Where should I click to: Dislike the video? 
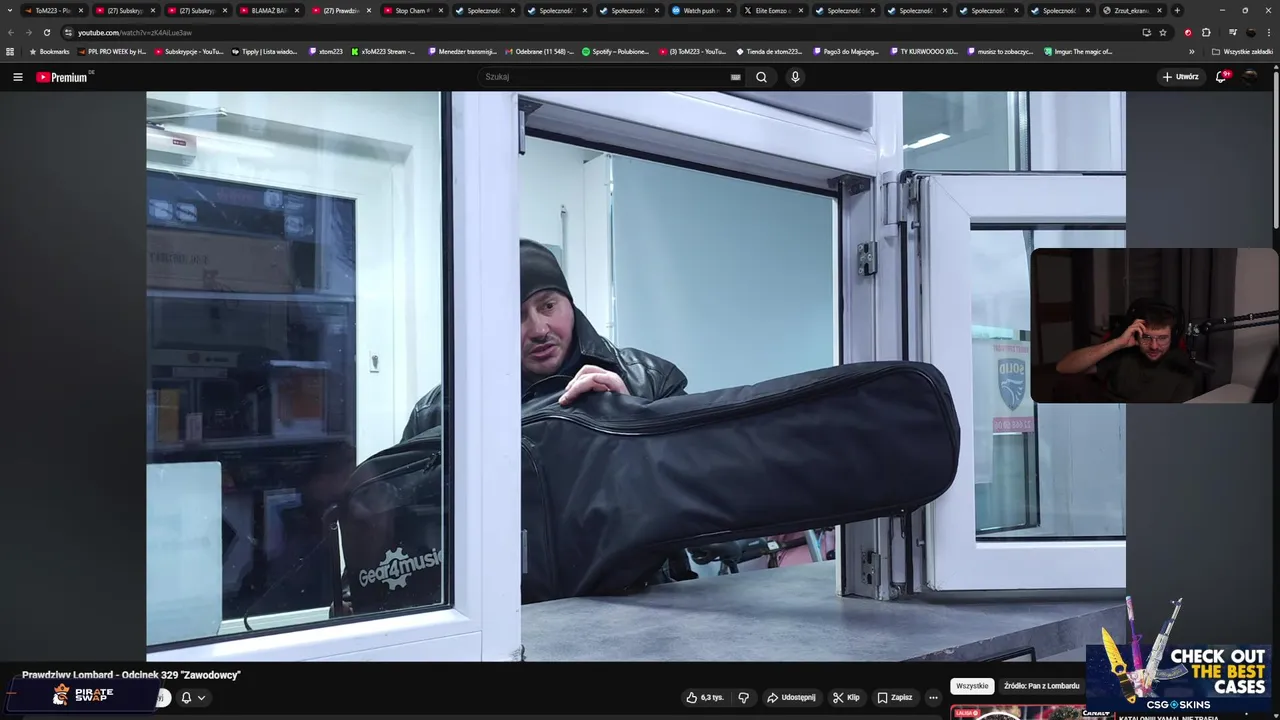pos(743,697)
